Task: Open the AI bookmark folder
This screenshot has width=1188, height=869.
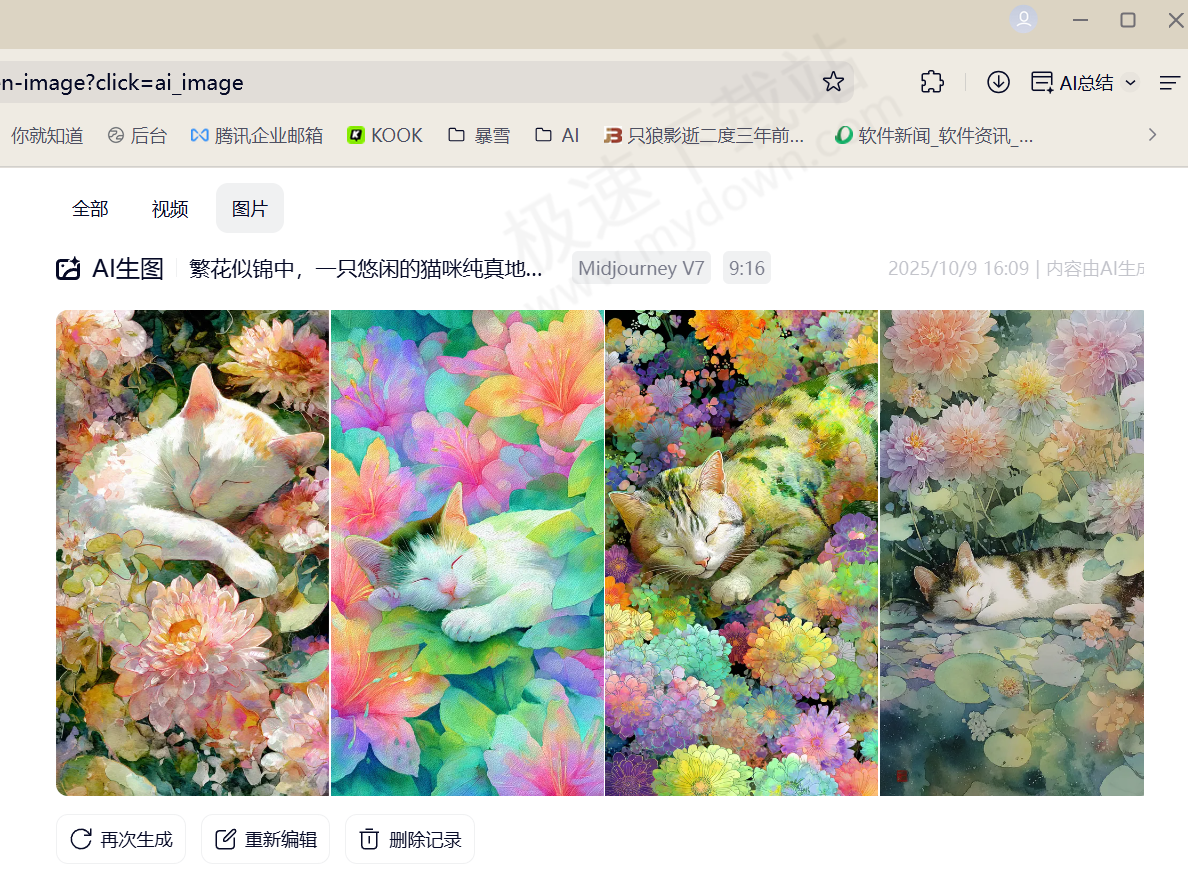Action: pyautogui.click(x=557, y=135)
